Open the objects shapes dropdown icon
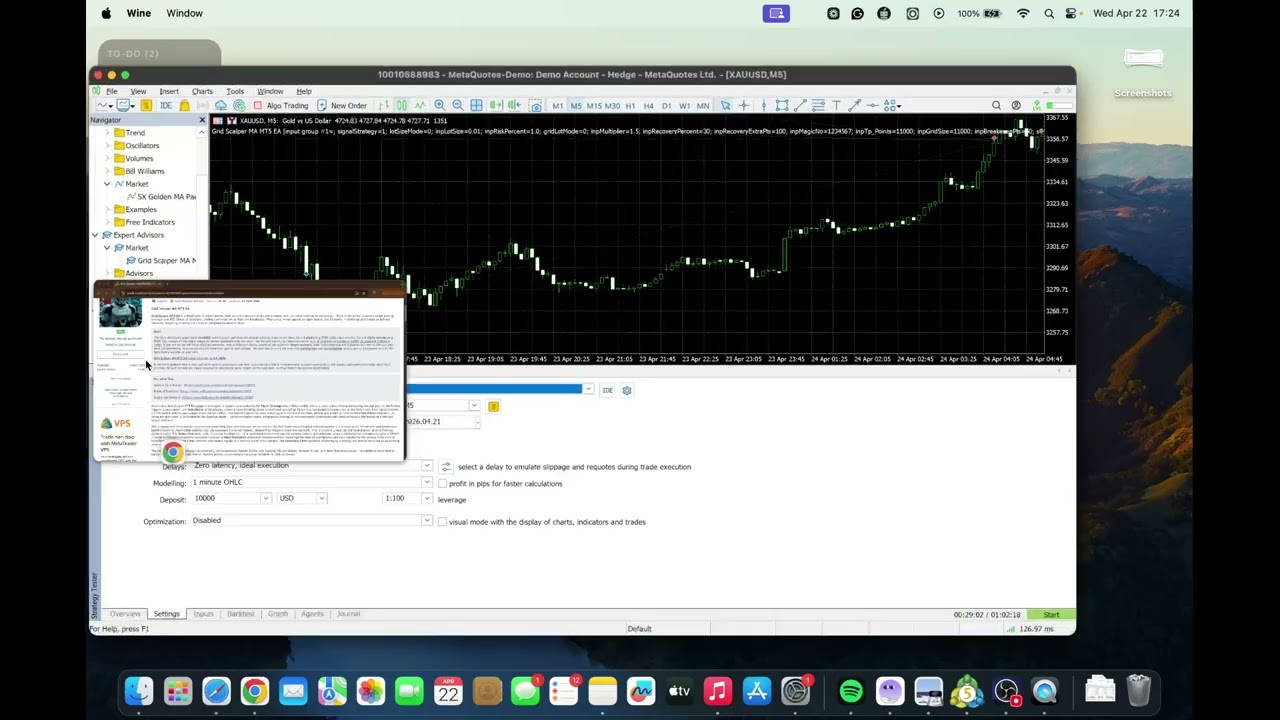 [891, 105]
